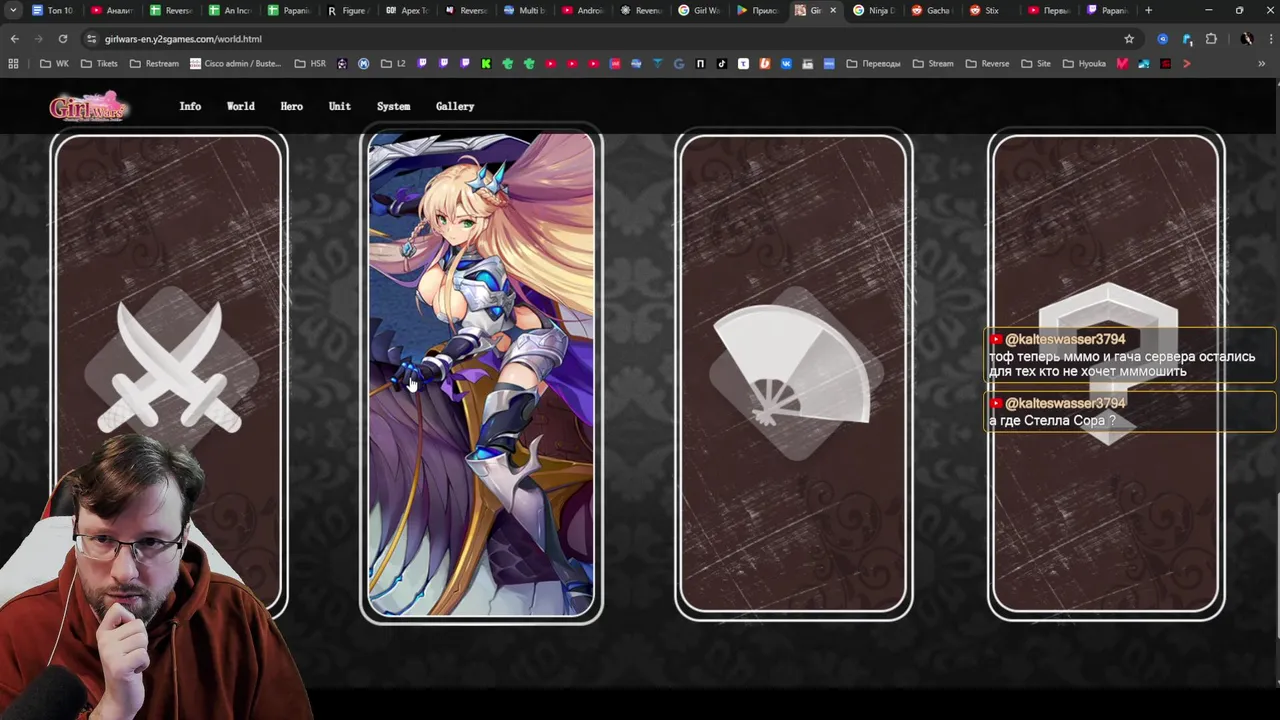Click the white П bookmark icon
The width and height of the screenshot is (1280, 720).
[700, 63]
